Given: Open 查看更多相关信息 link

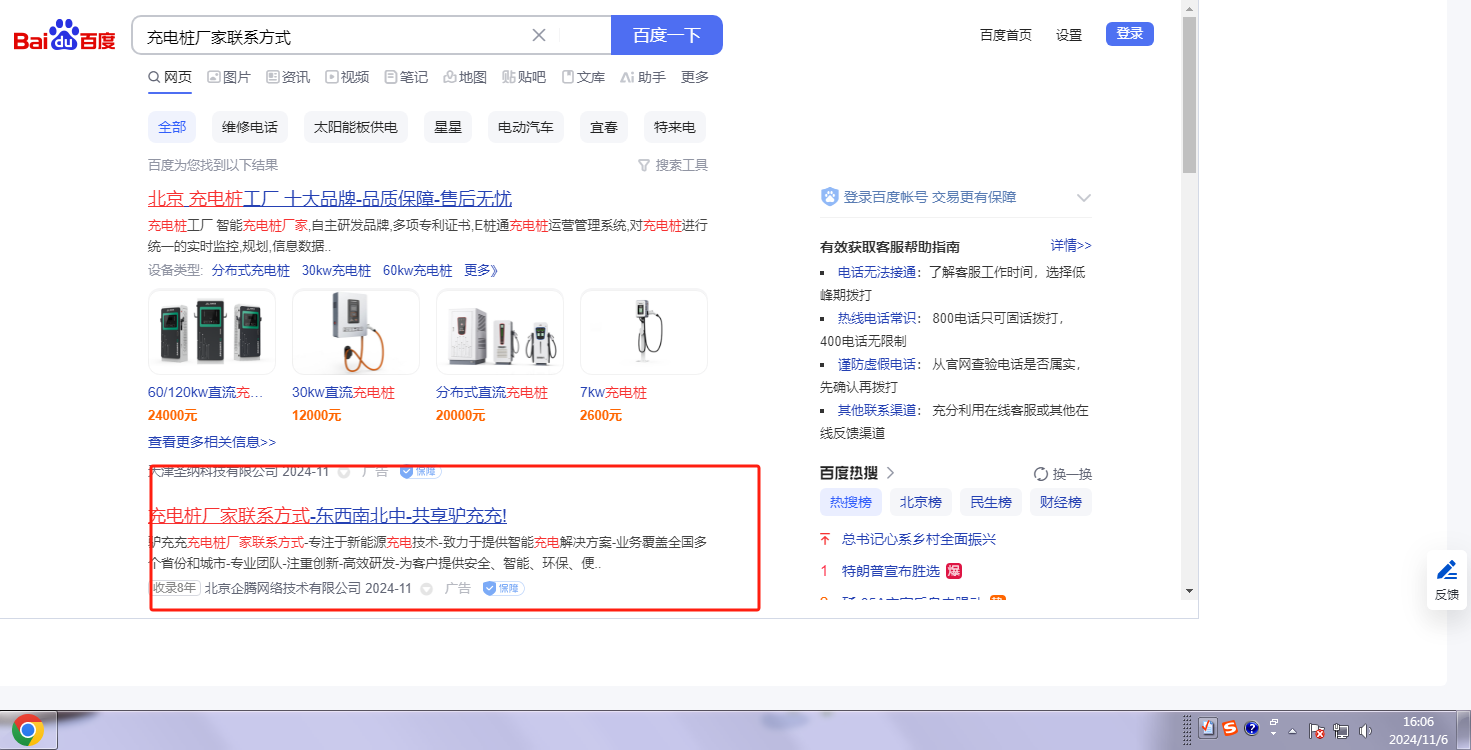Looking at the screenshot, I should pos(212,441).
